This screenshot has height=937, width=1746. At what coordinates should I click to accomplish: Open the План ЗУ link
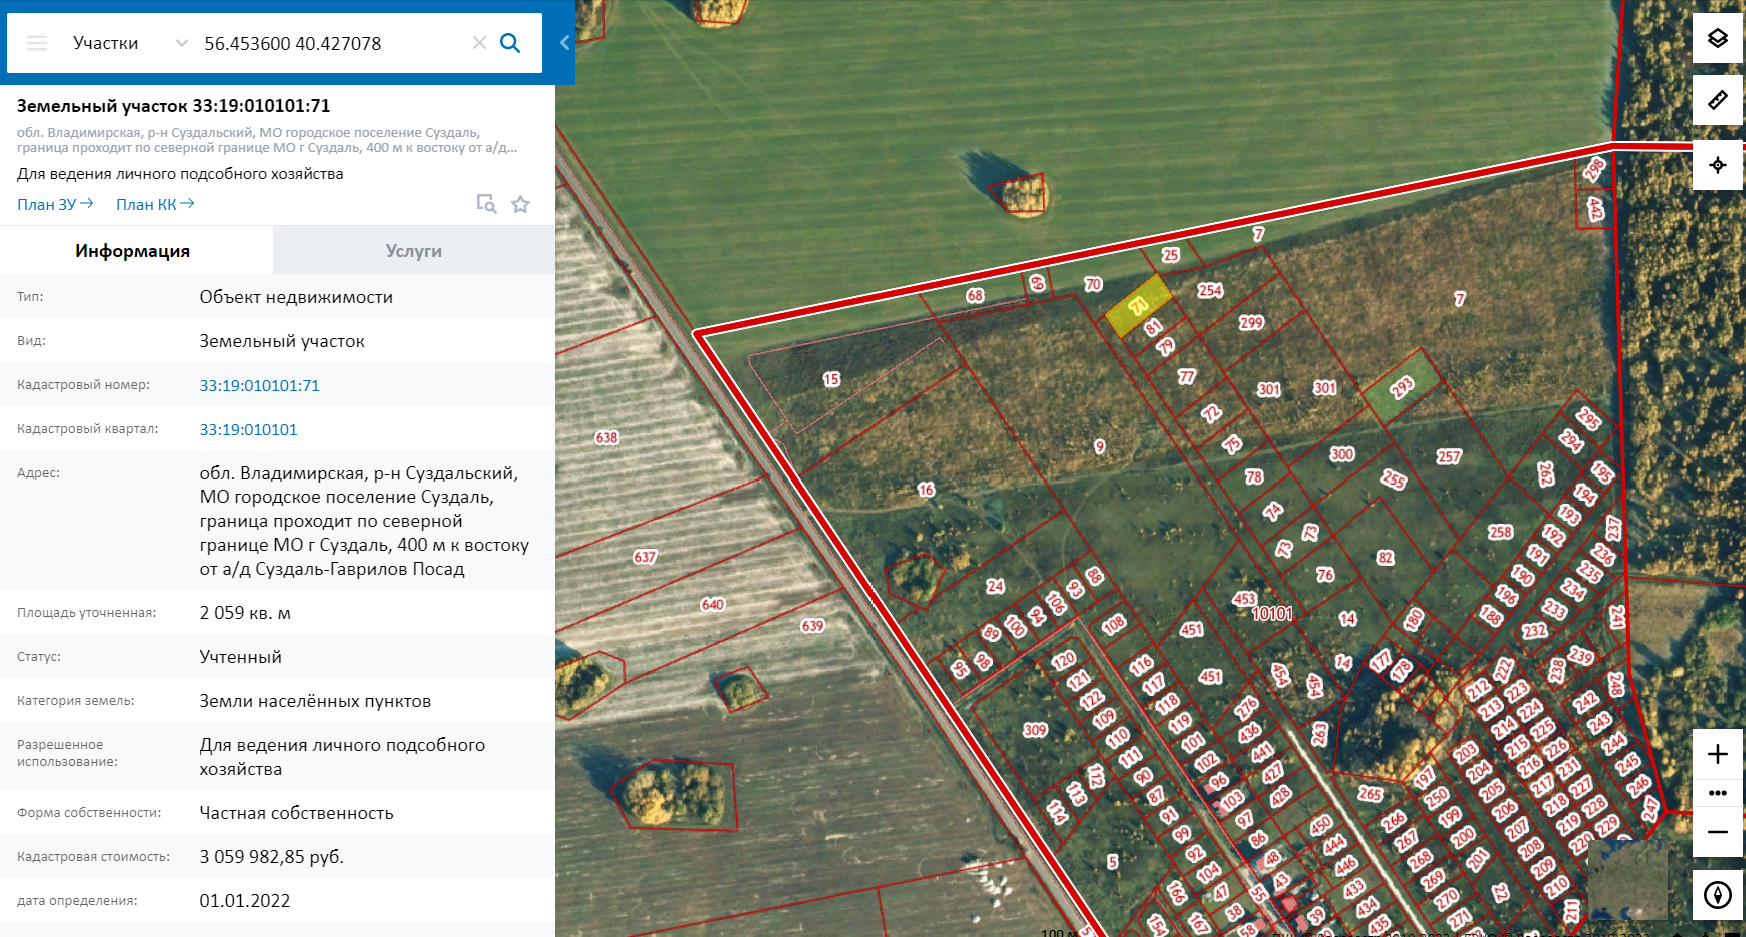pos(55,204)
